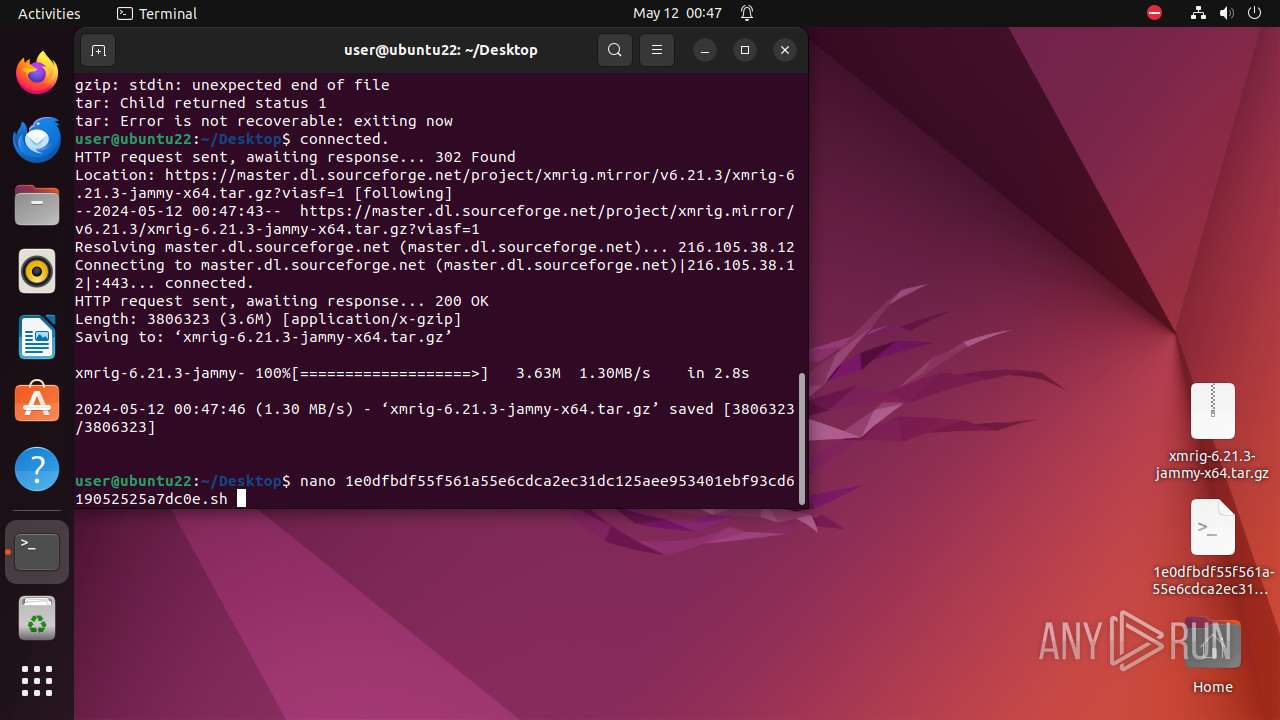Screen dimensions: 1280x720
Task: Open the power system menu icon
Action: click(1253, 13)
